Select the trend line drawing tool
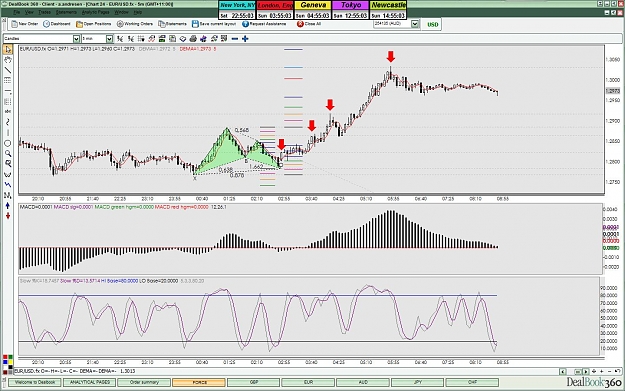This screenshot has height=391, width=625. 8,70
